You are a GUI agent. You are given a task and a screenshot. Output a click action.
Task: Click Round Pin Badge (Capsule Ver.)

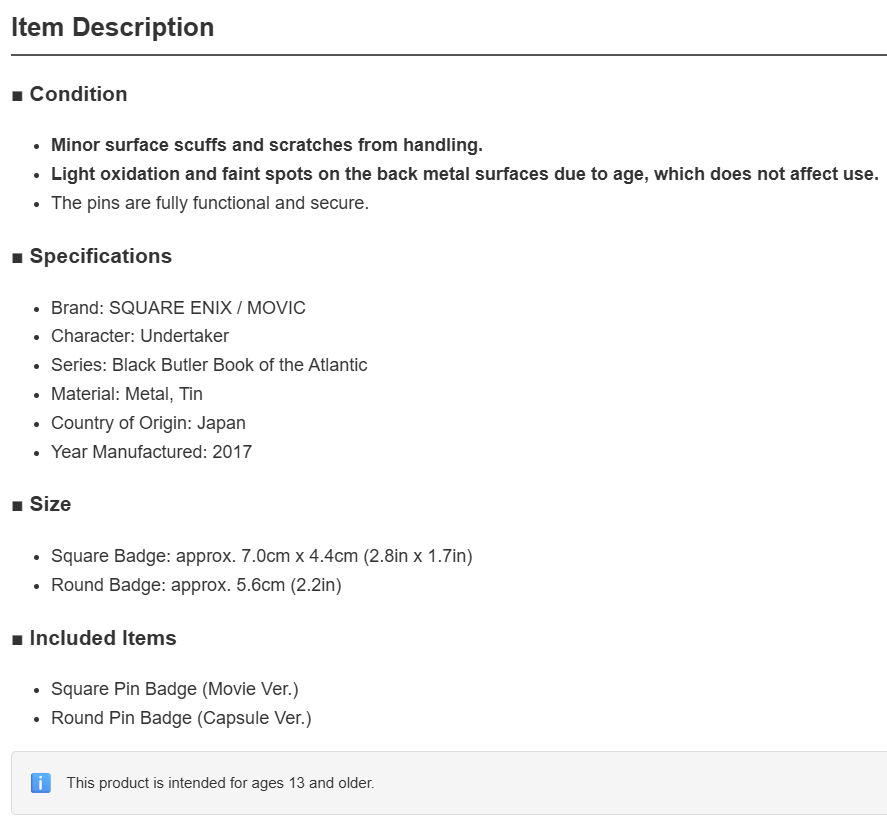click(x=181, y=718)
